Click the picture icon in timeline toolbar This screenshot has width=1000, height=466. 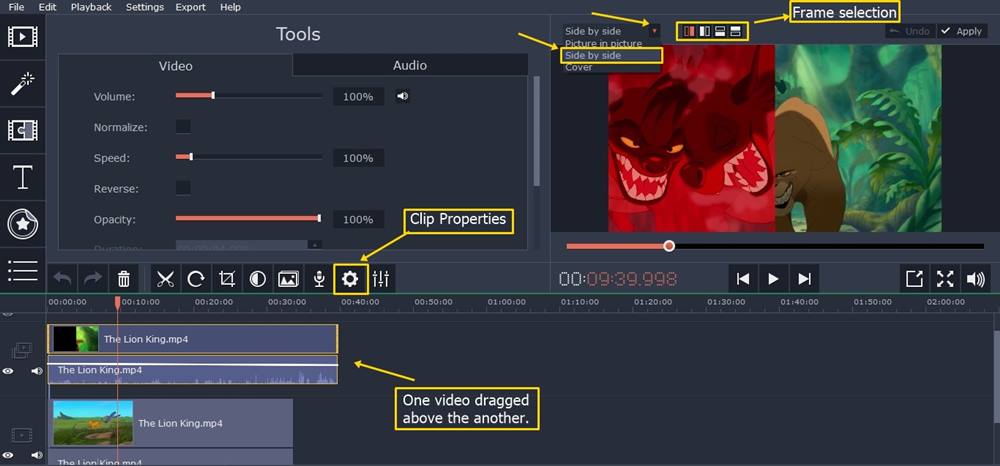[x=288, y=279]
